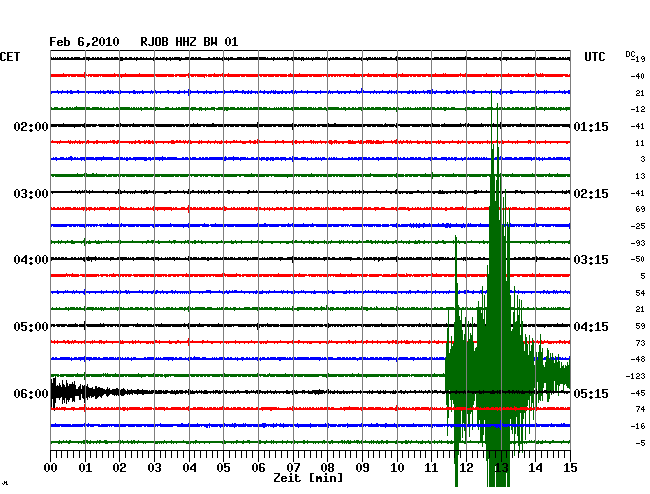Select the 'CET' time zone label

tap(10, 57)
